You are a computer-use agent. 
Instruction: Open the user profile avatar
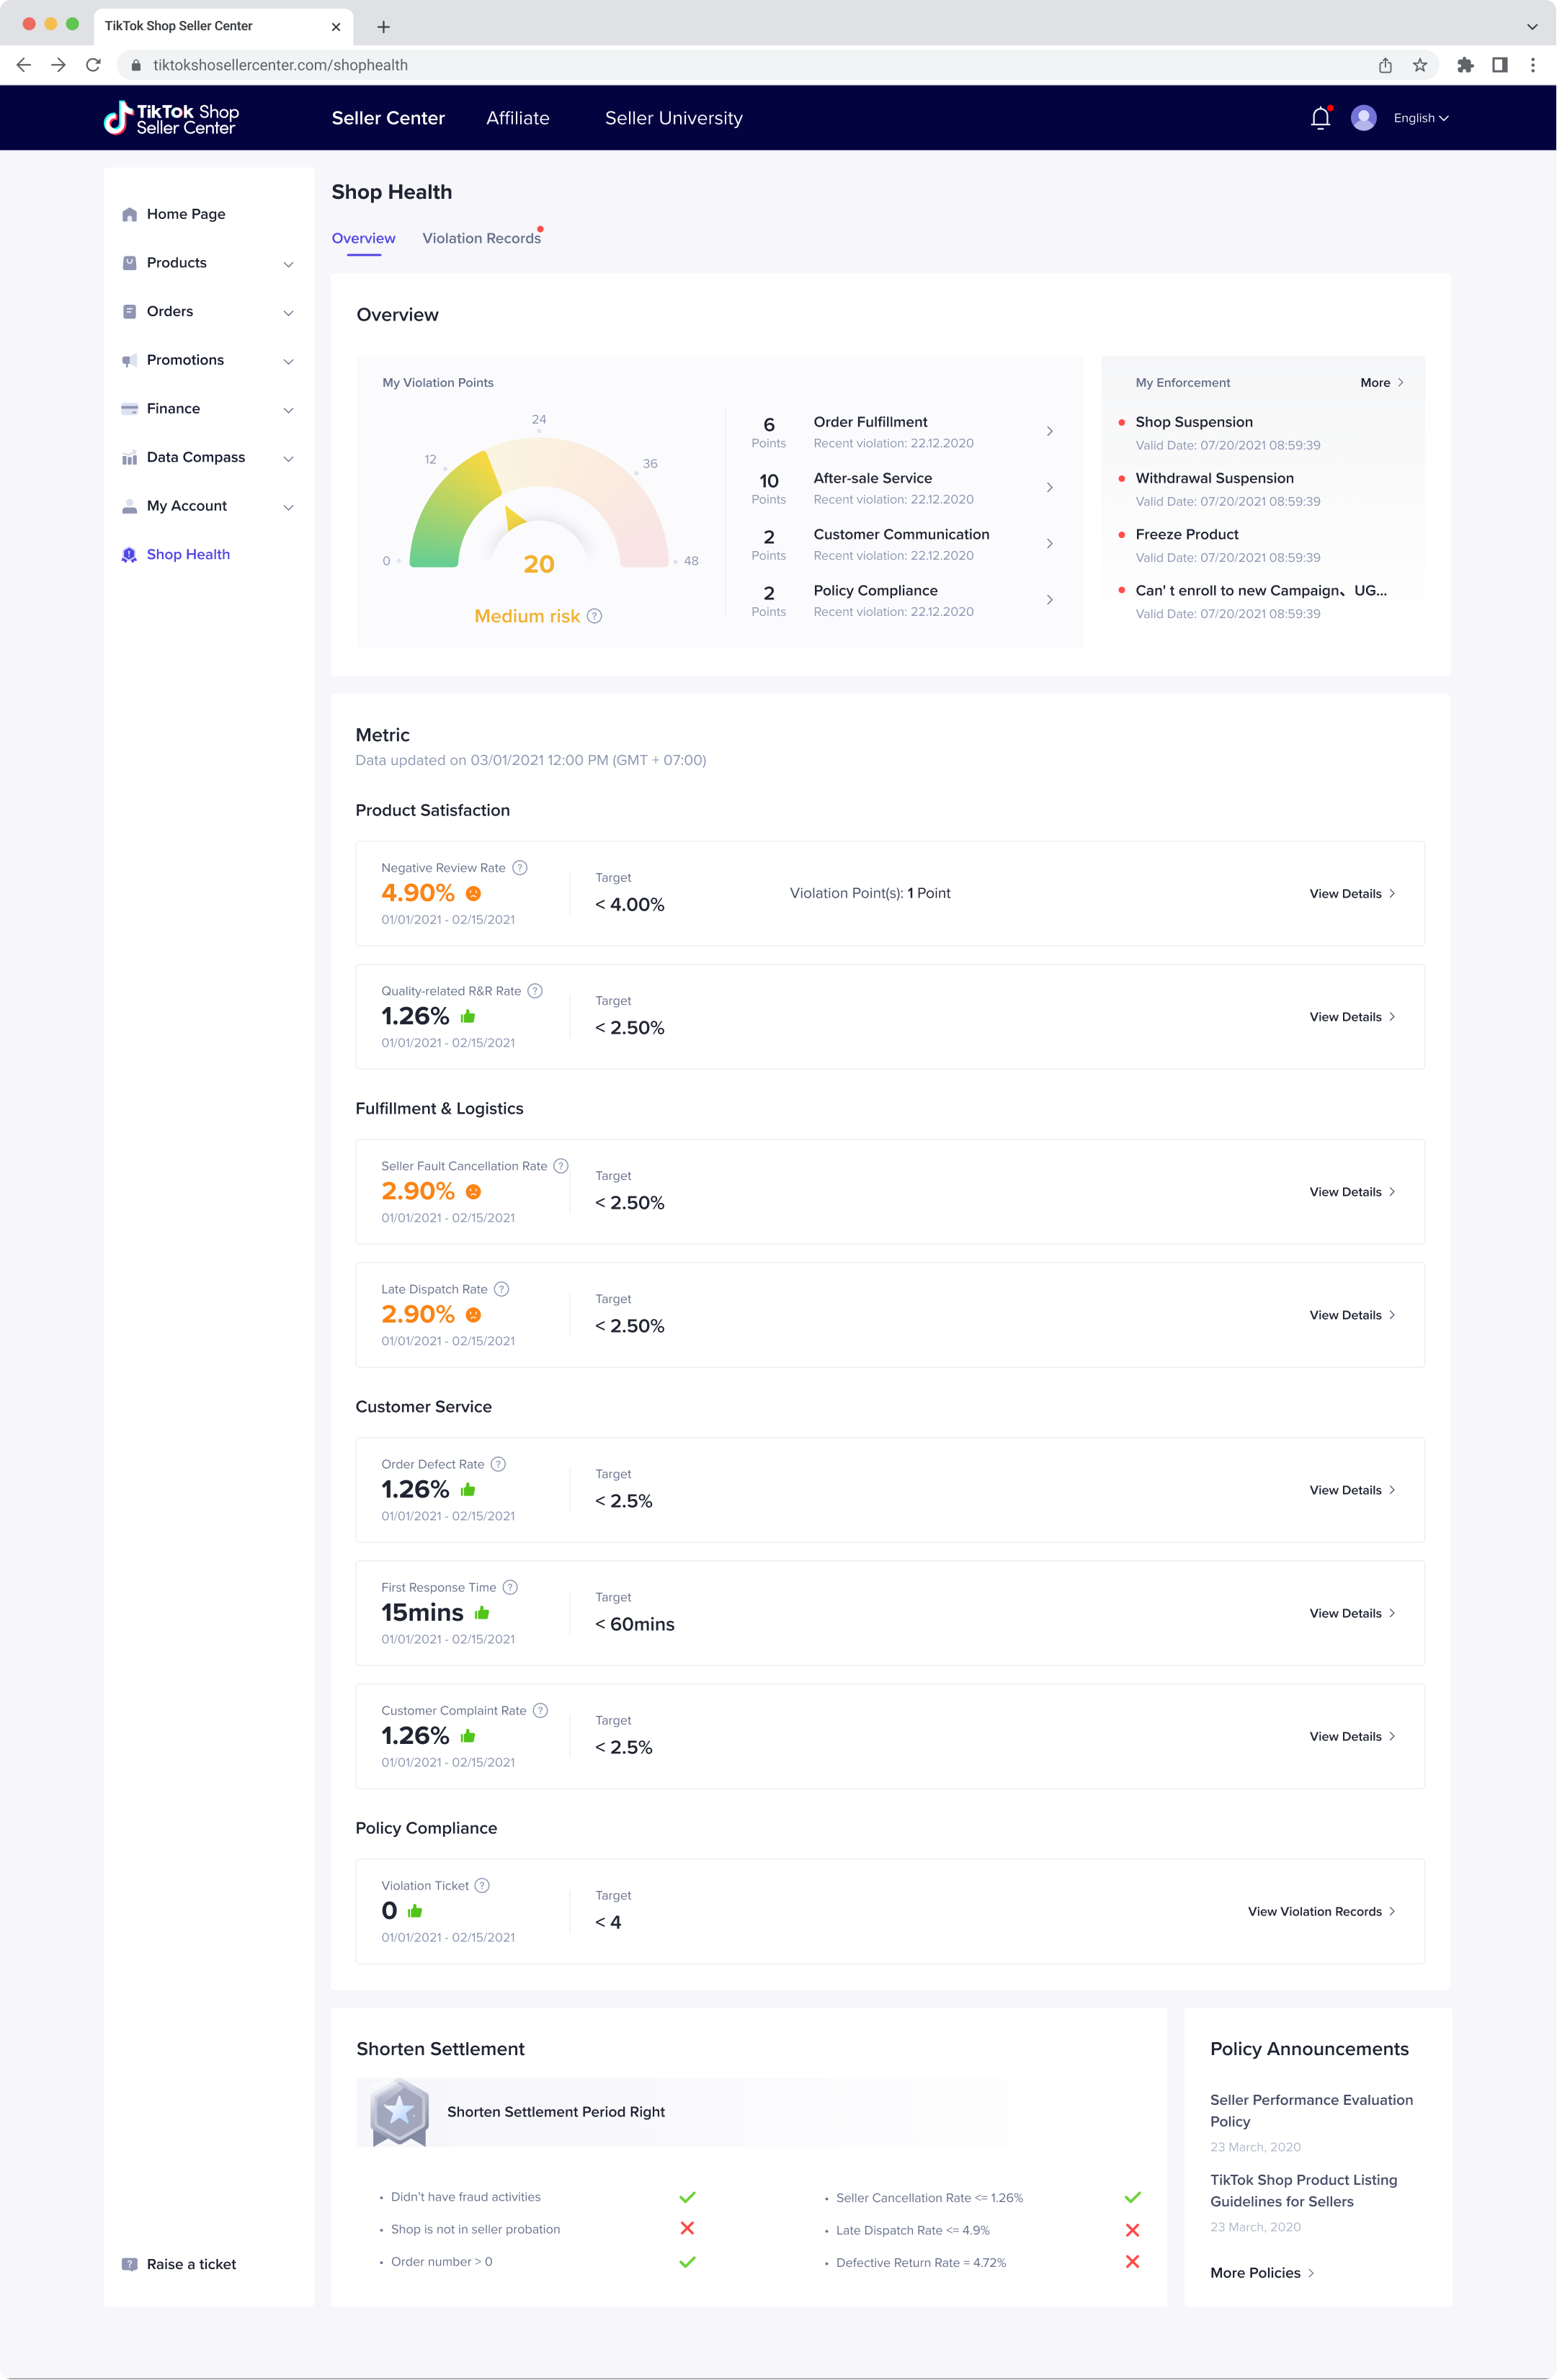click(1363, 118)
